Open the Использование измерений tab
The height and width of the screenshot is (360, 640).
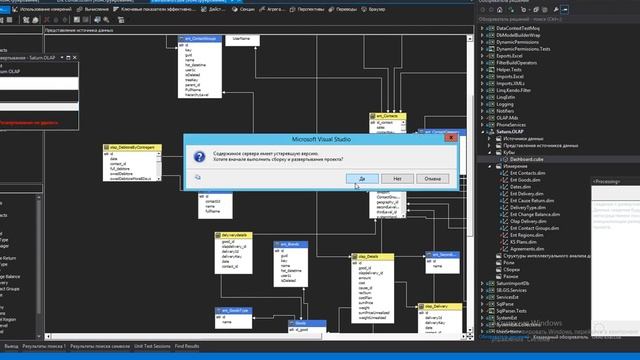tap(42, 9)
